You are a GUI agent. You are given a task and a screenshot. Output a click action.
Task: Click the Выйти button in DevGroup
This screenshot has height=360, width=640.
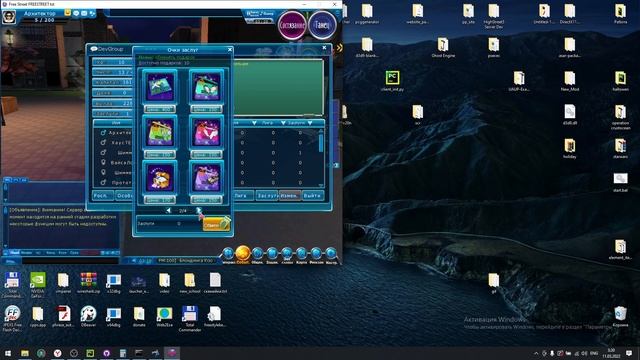click(313, 196)
